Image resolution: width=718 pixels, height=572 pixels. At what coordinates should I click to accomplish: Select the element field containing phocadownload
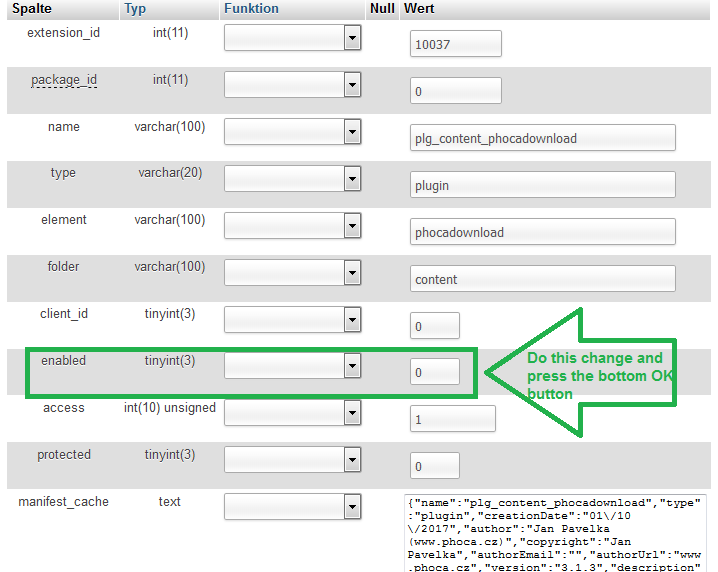542,232
